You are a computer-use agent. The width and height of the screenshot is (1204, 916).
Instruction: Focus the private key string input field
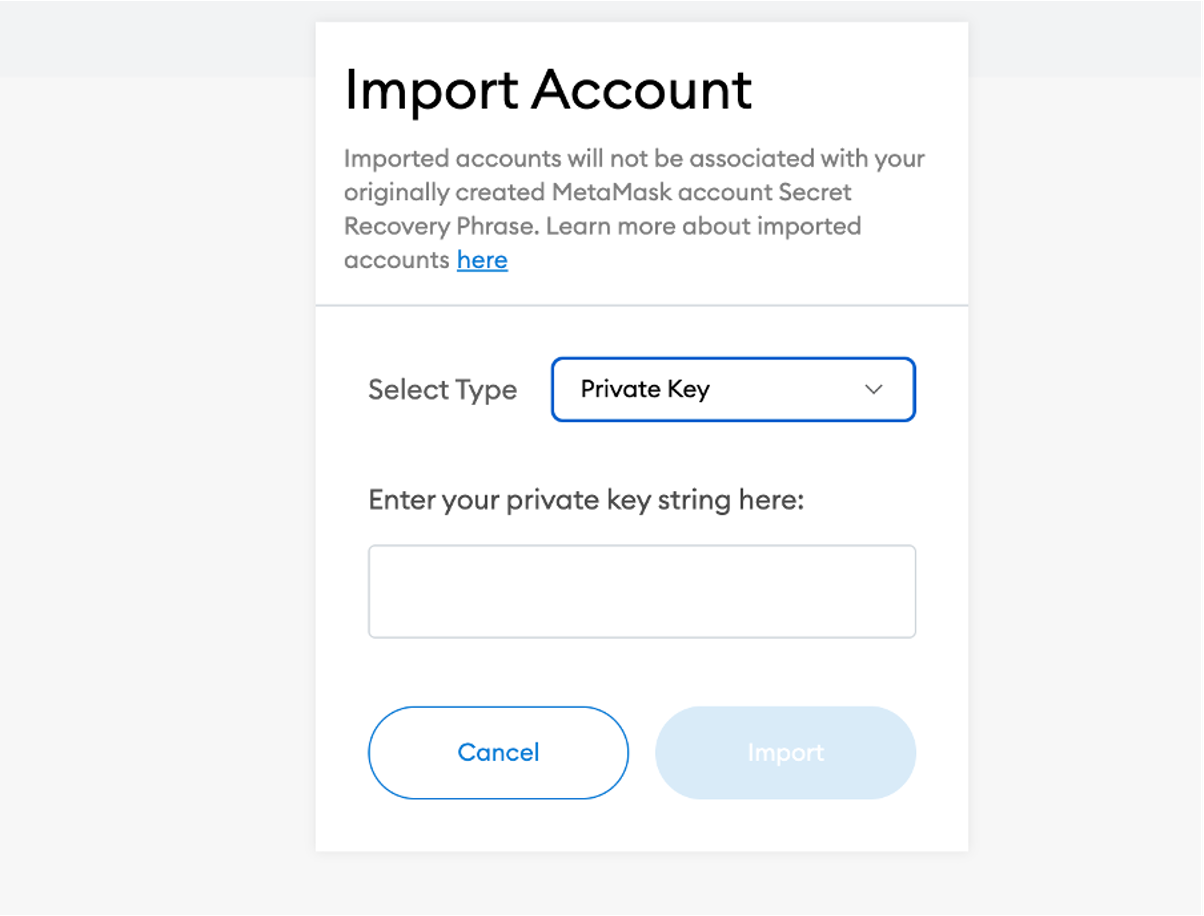(642, 591)
